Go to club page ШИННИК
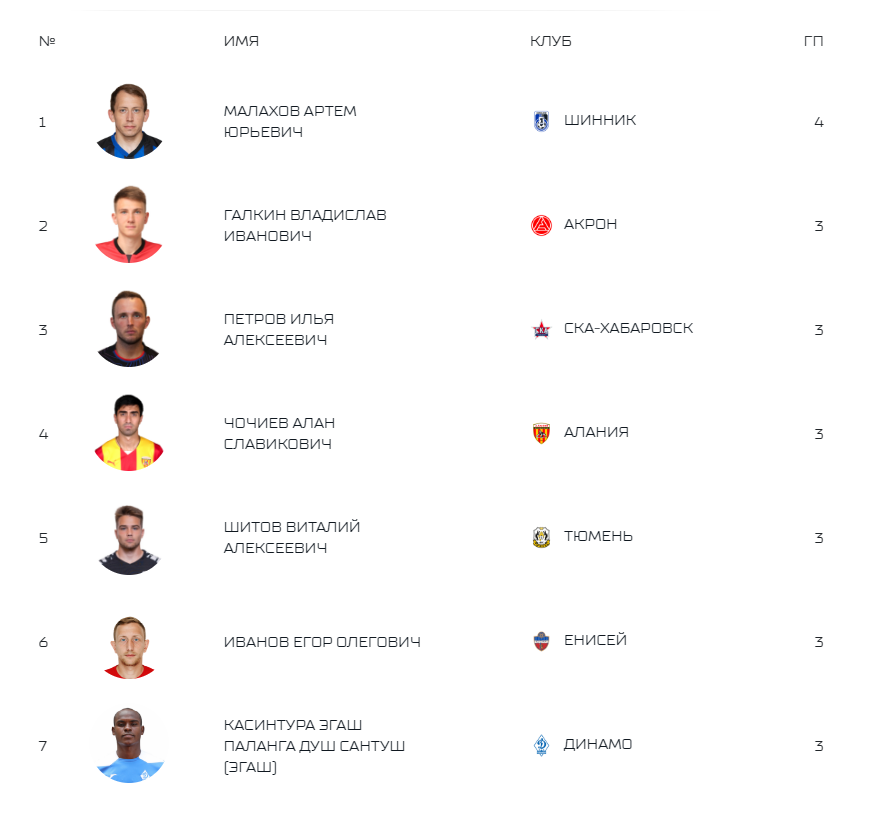Screen dimensions: 874x814 600,120
